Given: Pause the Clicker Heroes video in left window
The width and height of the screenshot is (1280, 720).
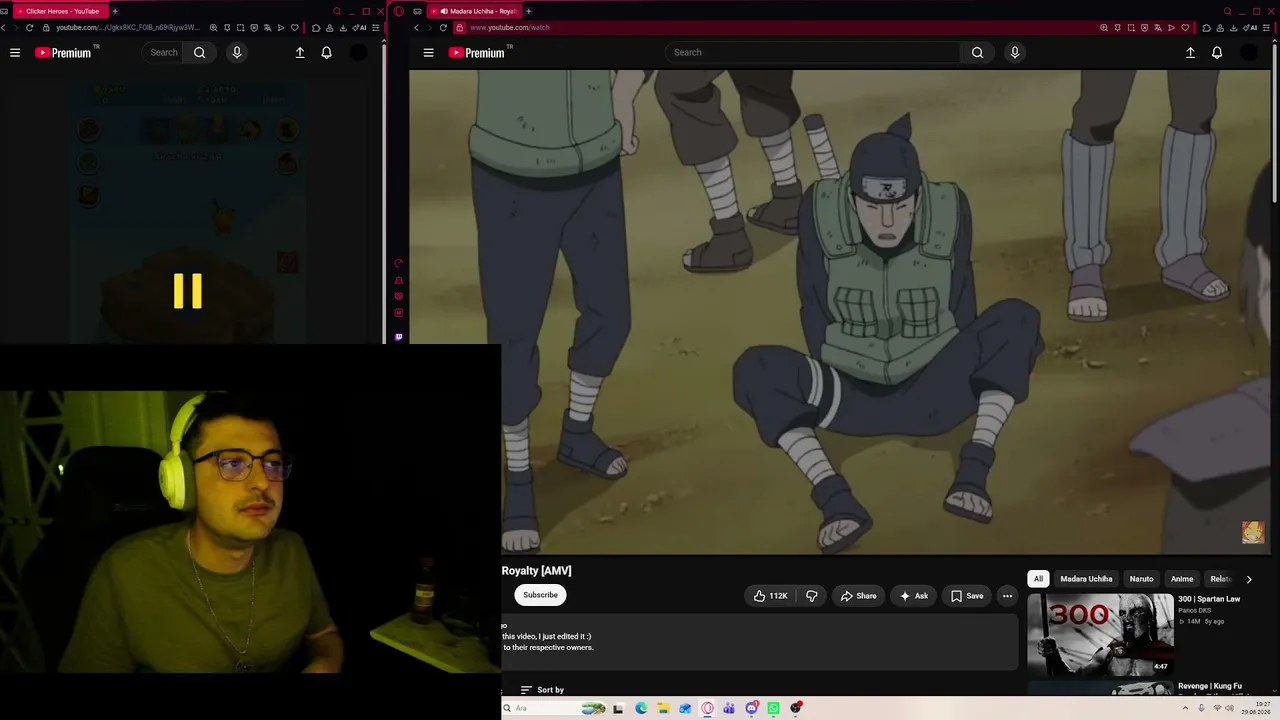Looking at the screenshot, I should click(x=188, y=291).
